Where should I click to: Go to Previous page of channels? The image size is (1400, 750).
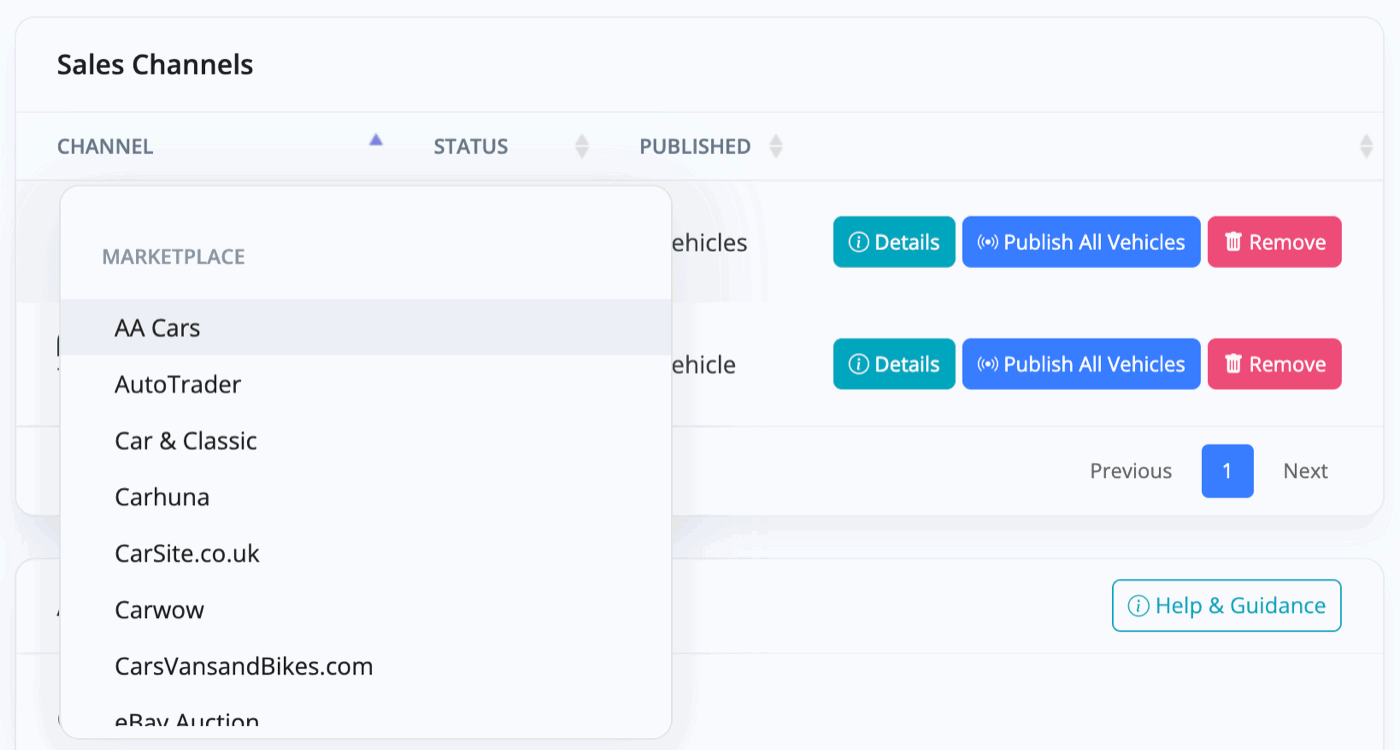pos(1131,471)
